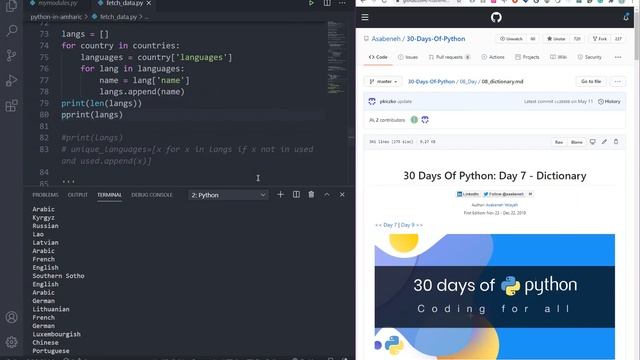Click 08_Day folder in file path
The height and width of the screenshot is (360, 640).
point(468,82)
